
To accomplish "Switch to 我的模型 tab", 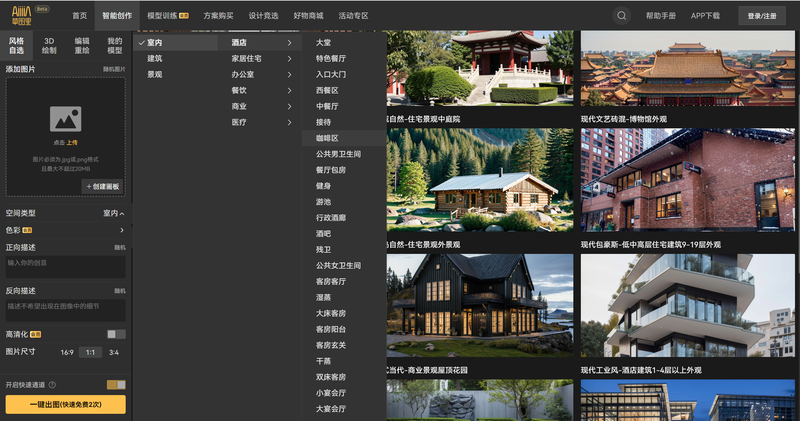I will pos(115,45).
